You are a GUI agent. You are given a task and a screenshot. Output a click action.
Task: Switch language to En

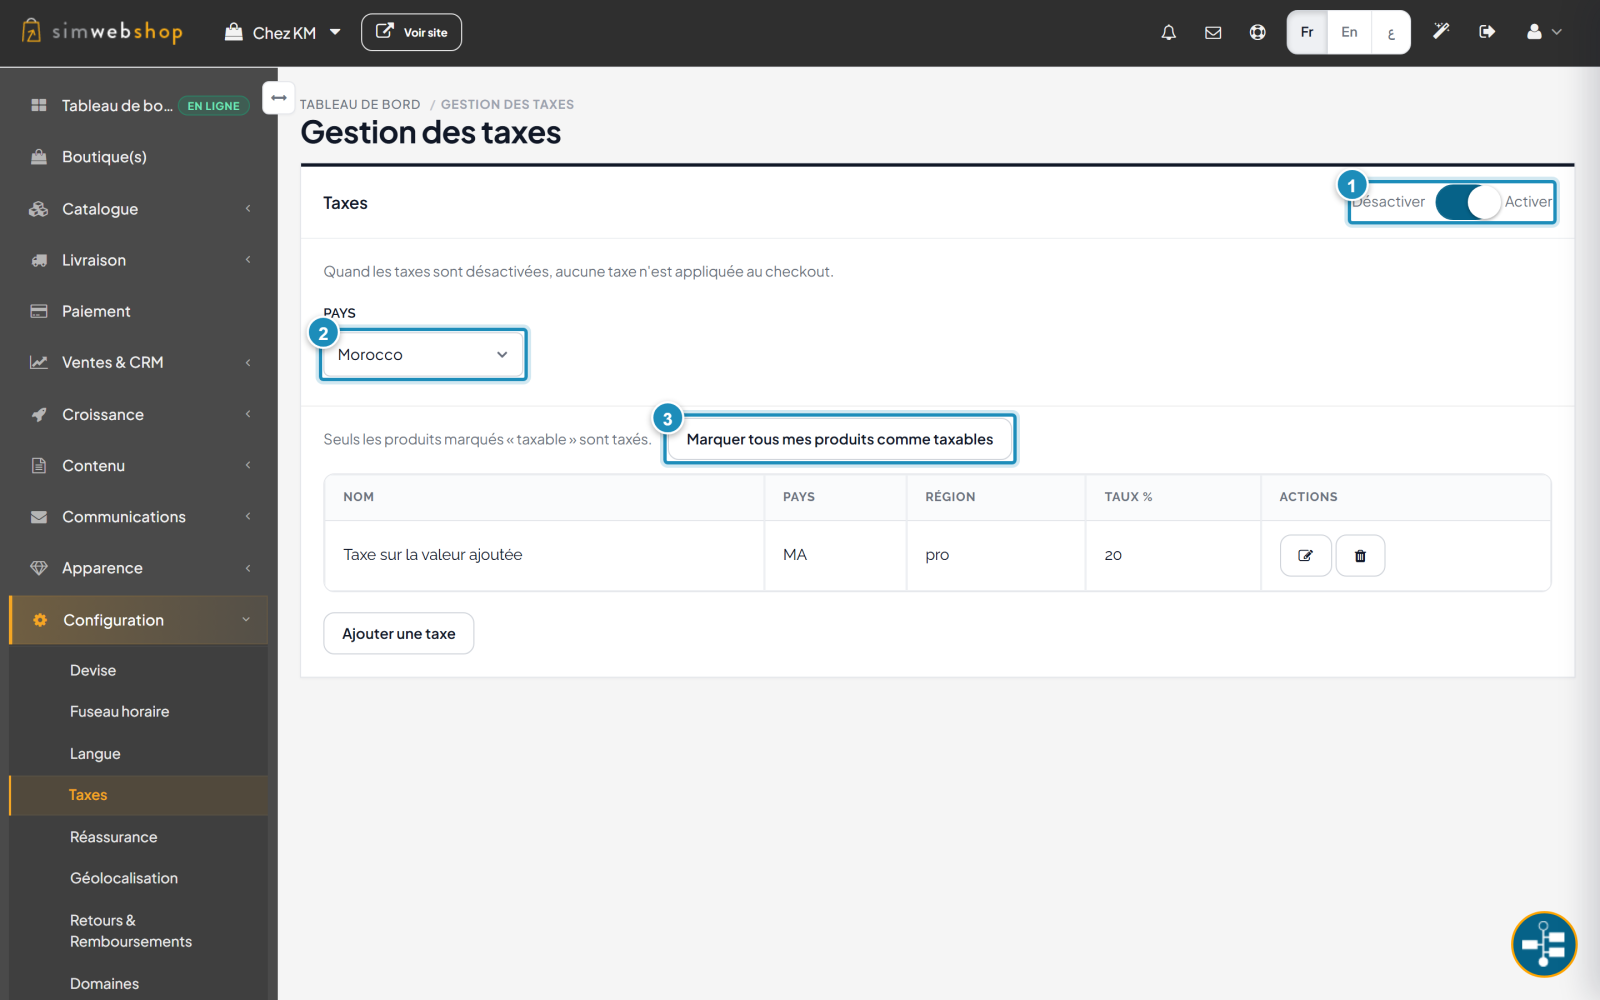tap(1349, 32)
